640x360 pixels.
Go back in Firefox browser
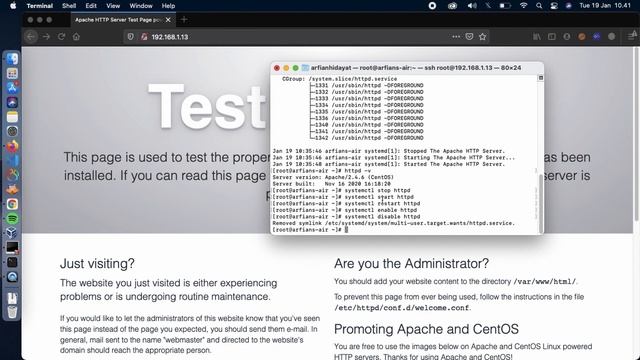(31, 37)
